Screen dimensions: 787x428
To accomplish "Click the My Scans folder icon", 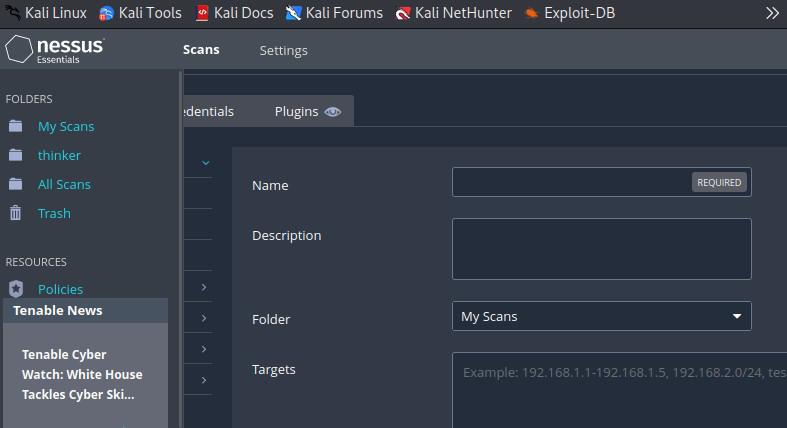I will pyautogui.click(x=16, y=126).
